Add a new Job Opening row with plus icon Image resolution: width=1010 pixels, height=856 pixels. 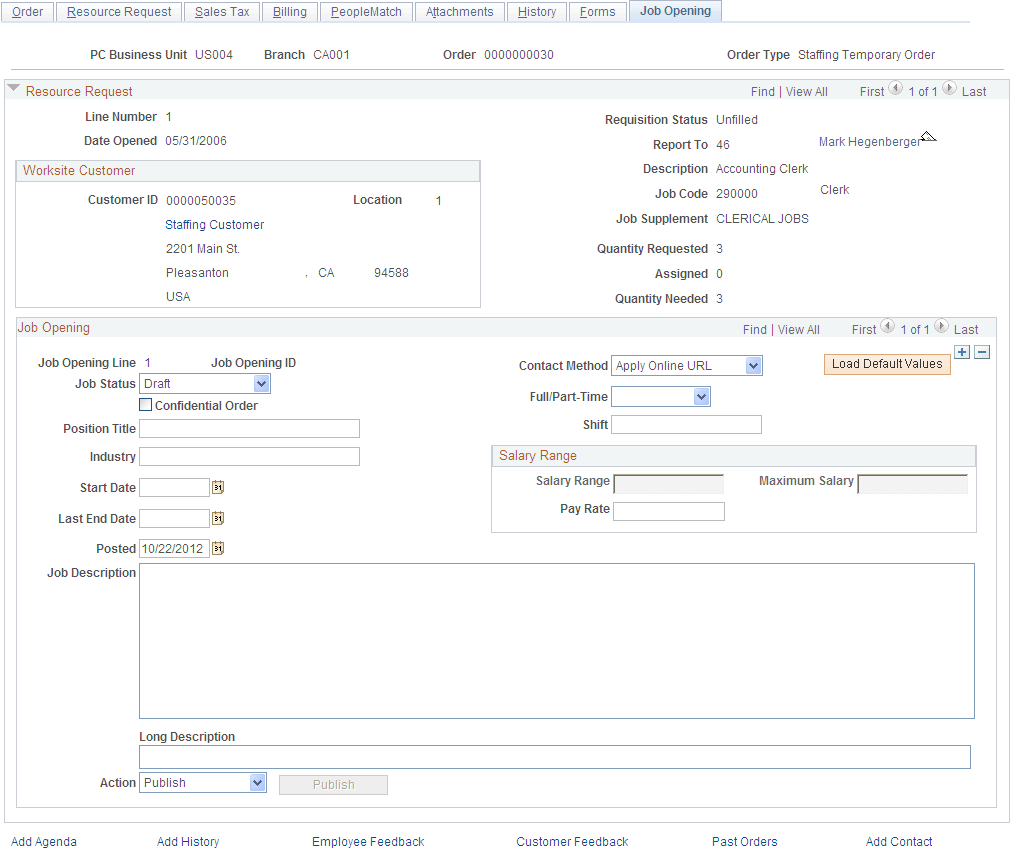pos(962,352)
